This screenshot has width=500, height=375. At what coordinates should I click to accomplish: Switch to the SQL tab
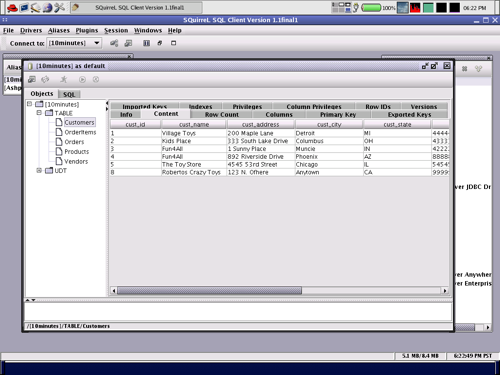point(69,94)
